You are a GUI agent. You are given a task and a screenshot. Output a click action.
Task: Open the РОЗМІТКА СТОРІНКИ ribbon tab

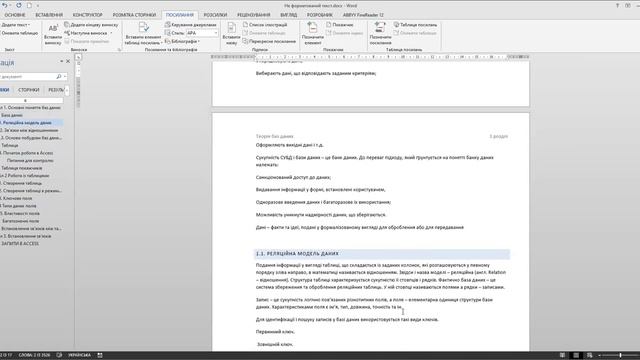click(134, 15)
